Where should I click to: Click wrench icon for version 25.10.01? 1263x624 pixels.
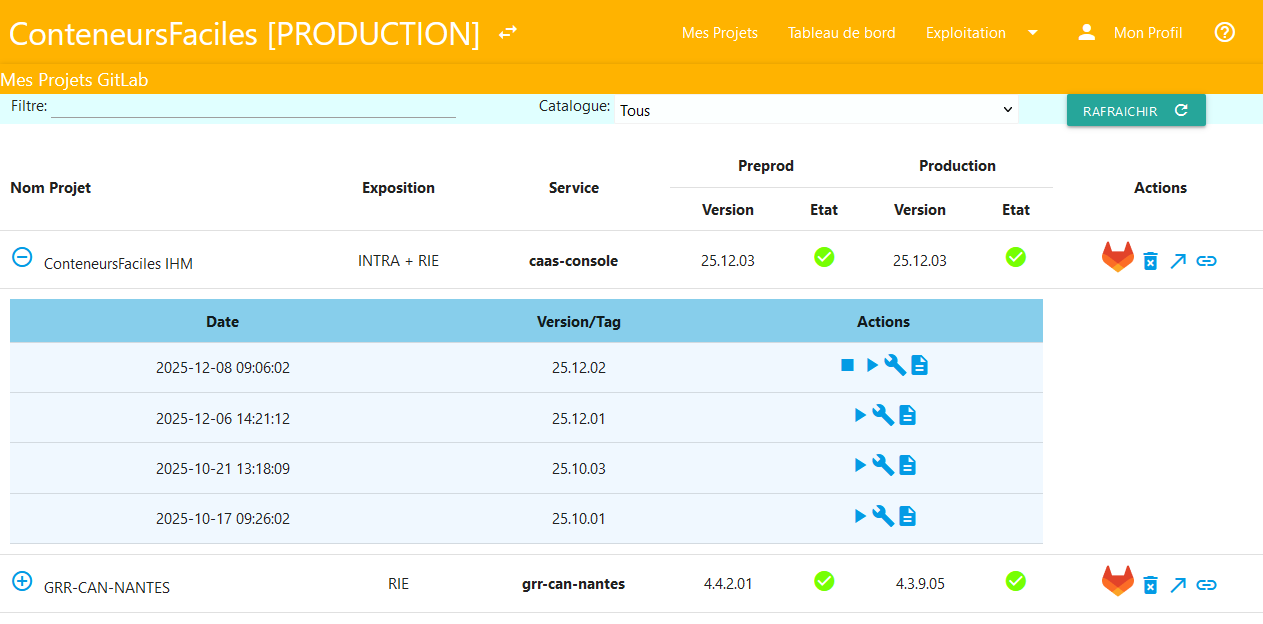coord(883,516)
